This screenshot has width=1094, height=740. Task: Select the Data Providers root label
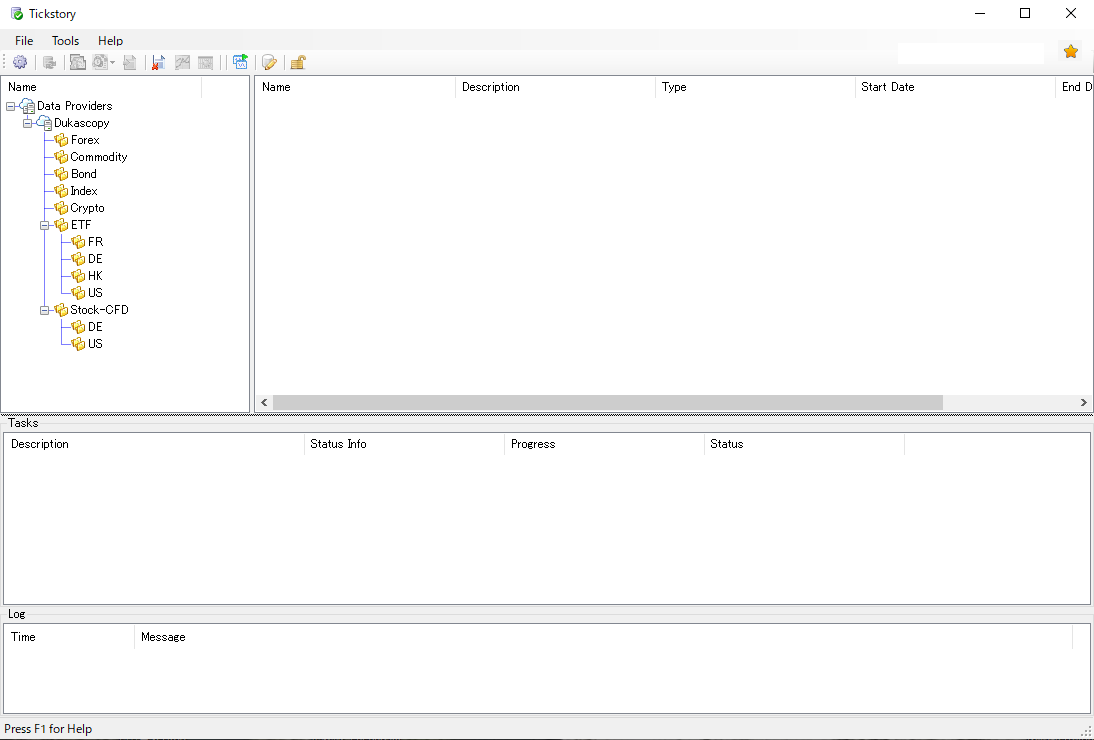(75, 106)
